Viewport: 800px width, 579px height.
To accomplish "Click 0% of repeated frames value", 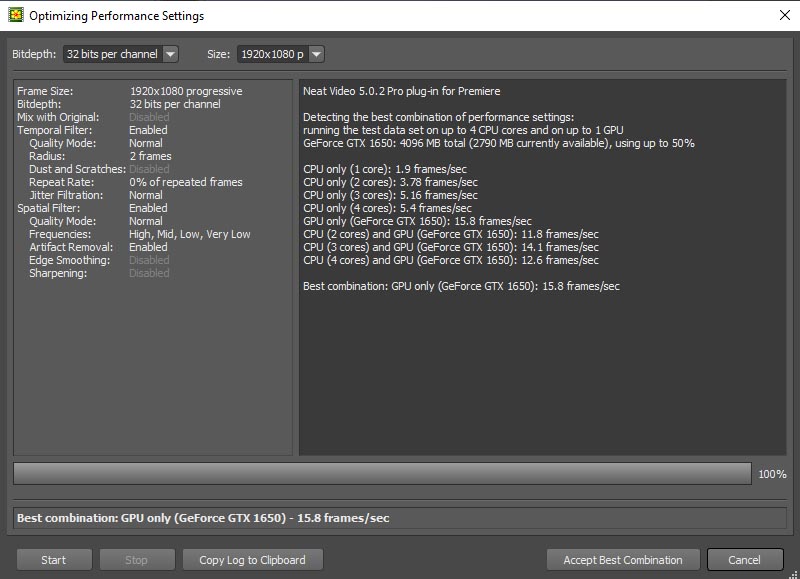I will coord(186,182).
